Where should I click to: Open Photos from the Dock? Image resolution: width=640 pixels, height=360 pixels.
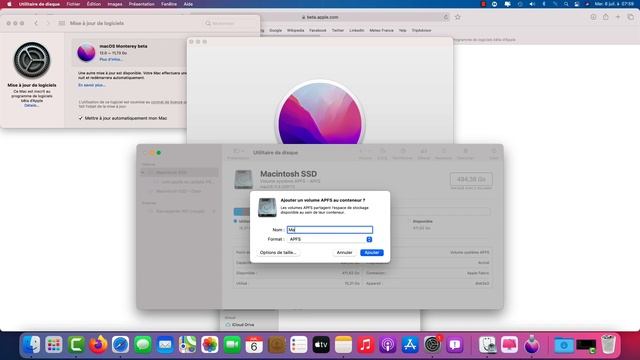coord(210,345)
